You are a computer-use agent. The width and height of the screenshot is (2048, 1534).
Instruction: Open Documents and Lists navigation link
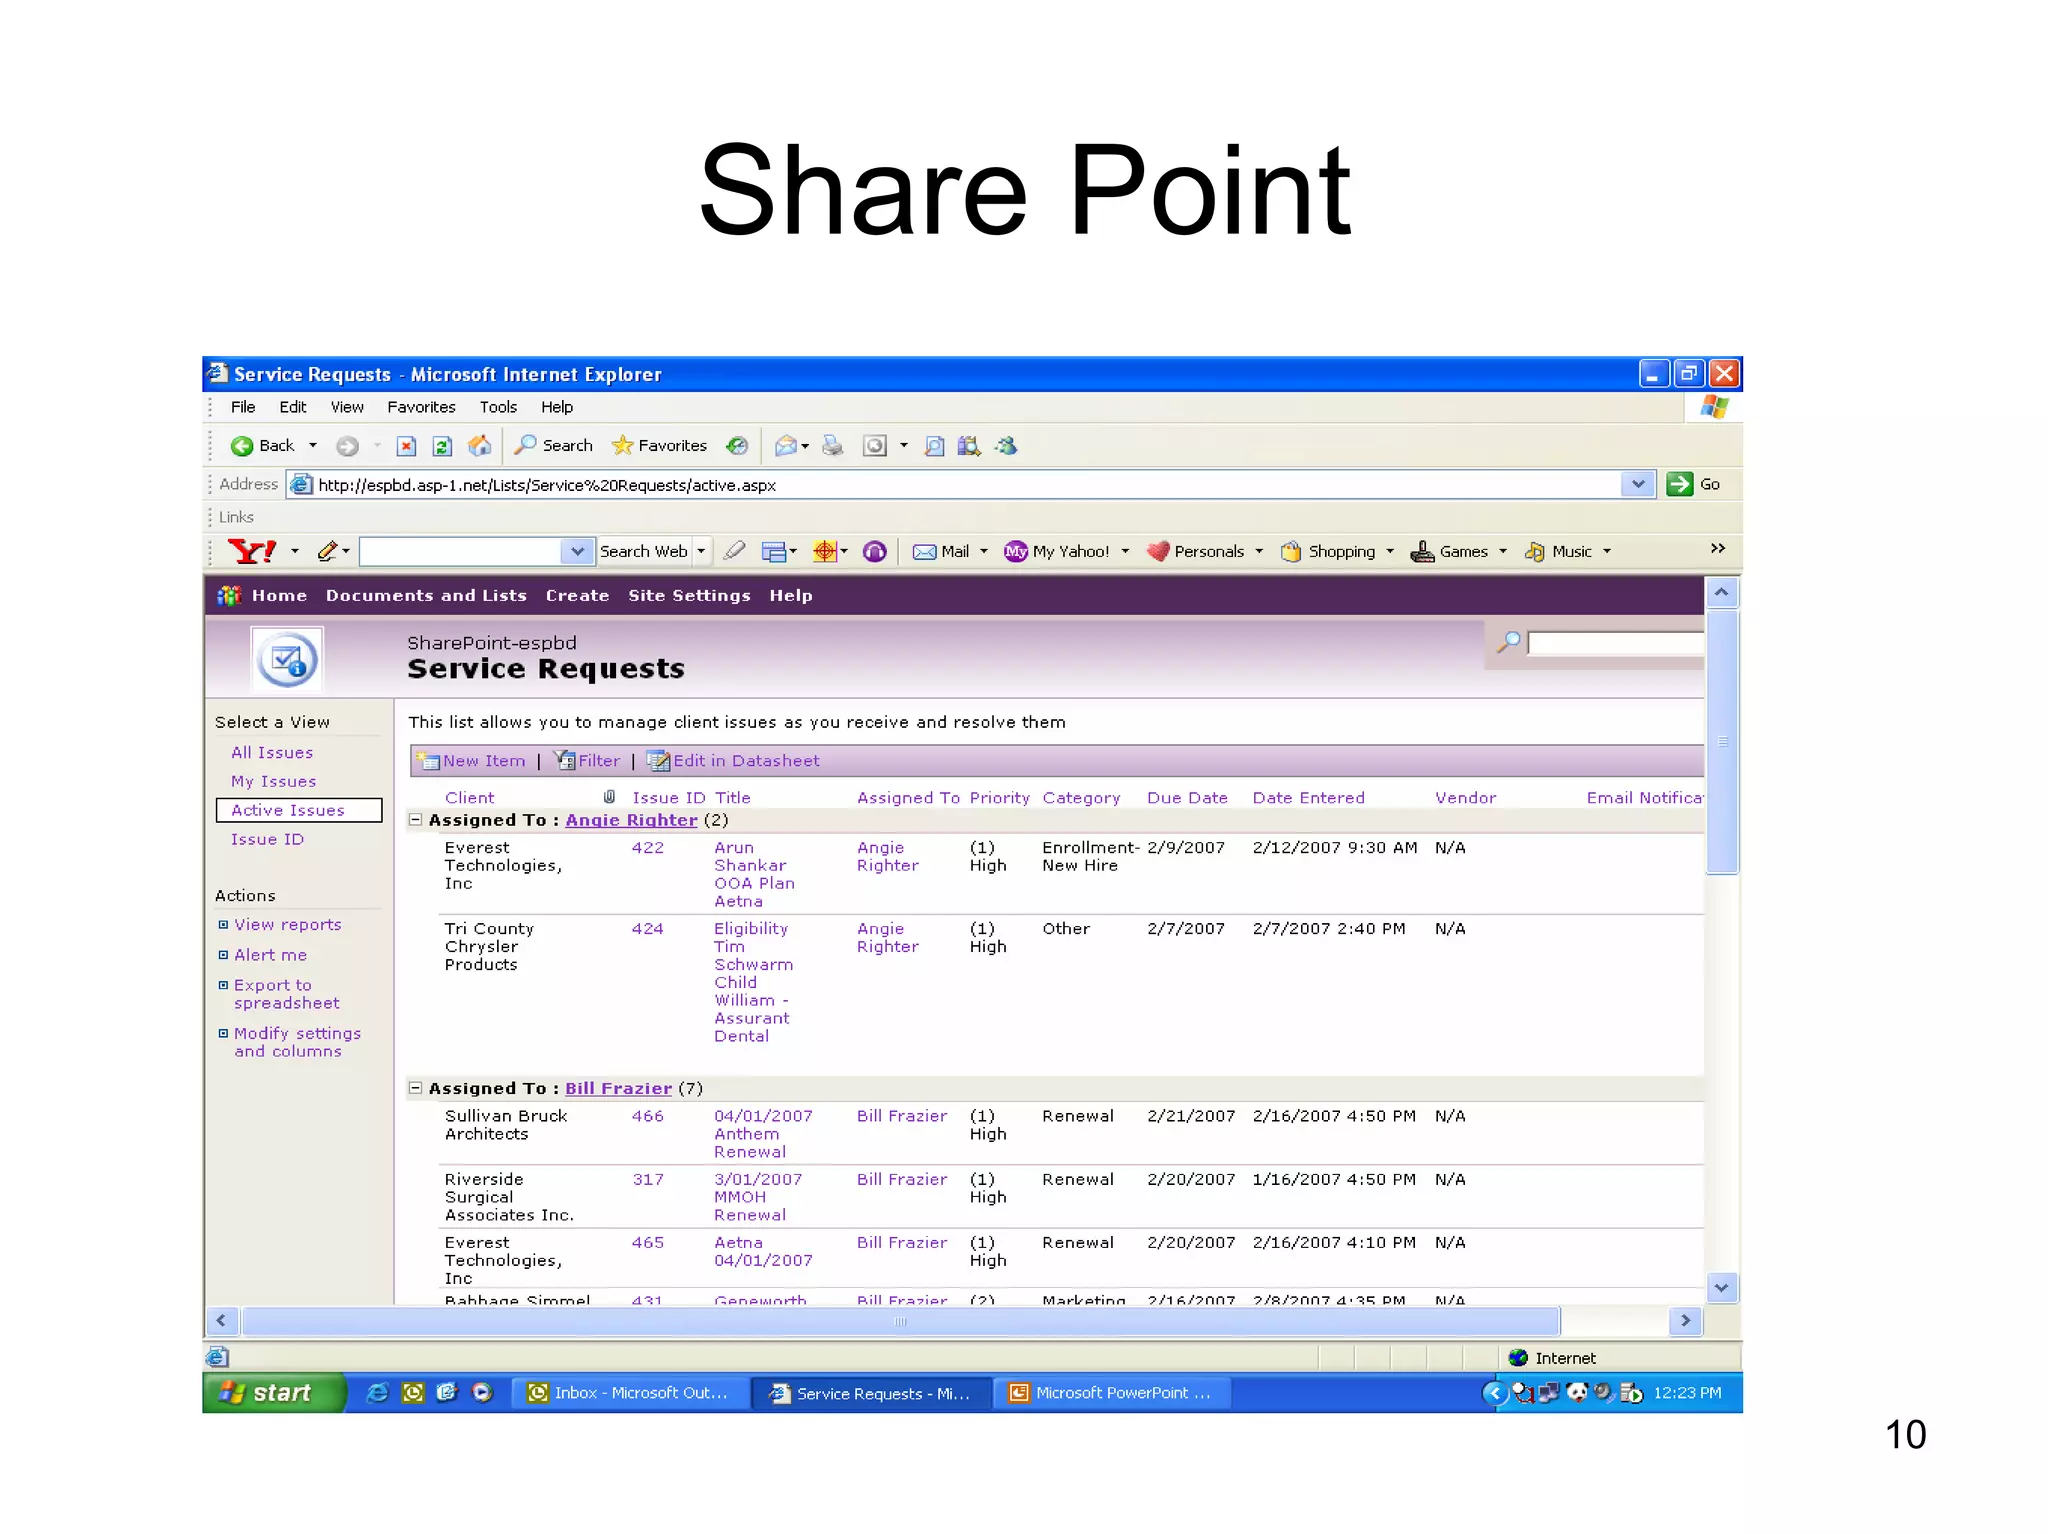coord(426,595)
